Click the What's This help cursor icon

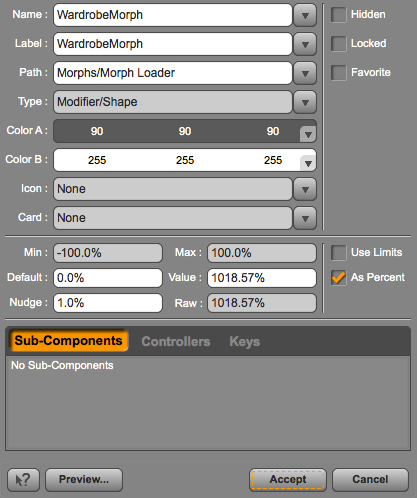tap(23, 480)
